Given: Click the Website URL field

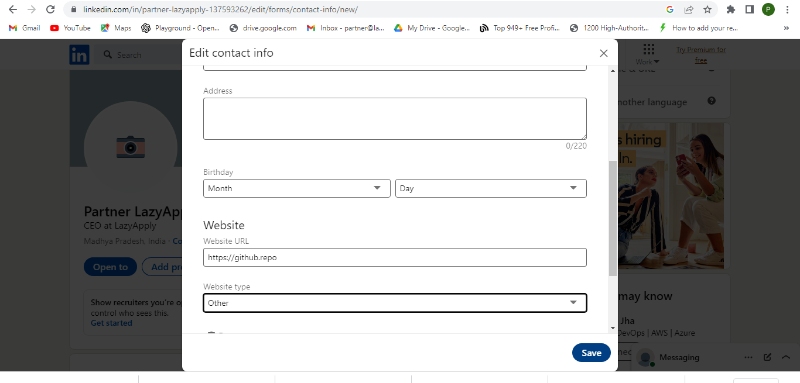Looking at the screenshot, I should coord(395,258).
